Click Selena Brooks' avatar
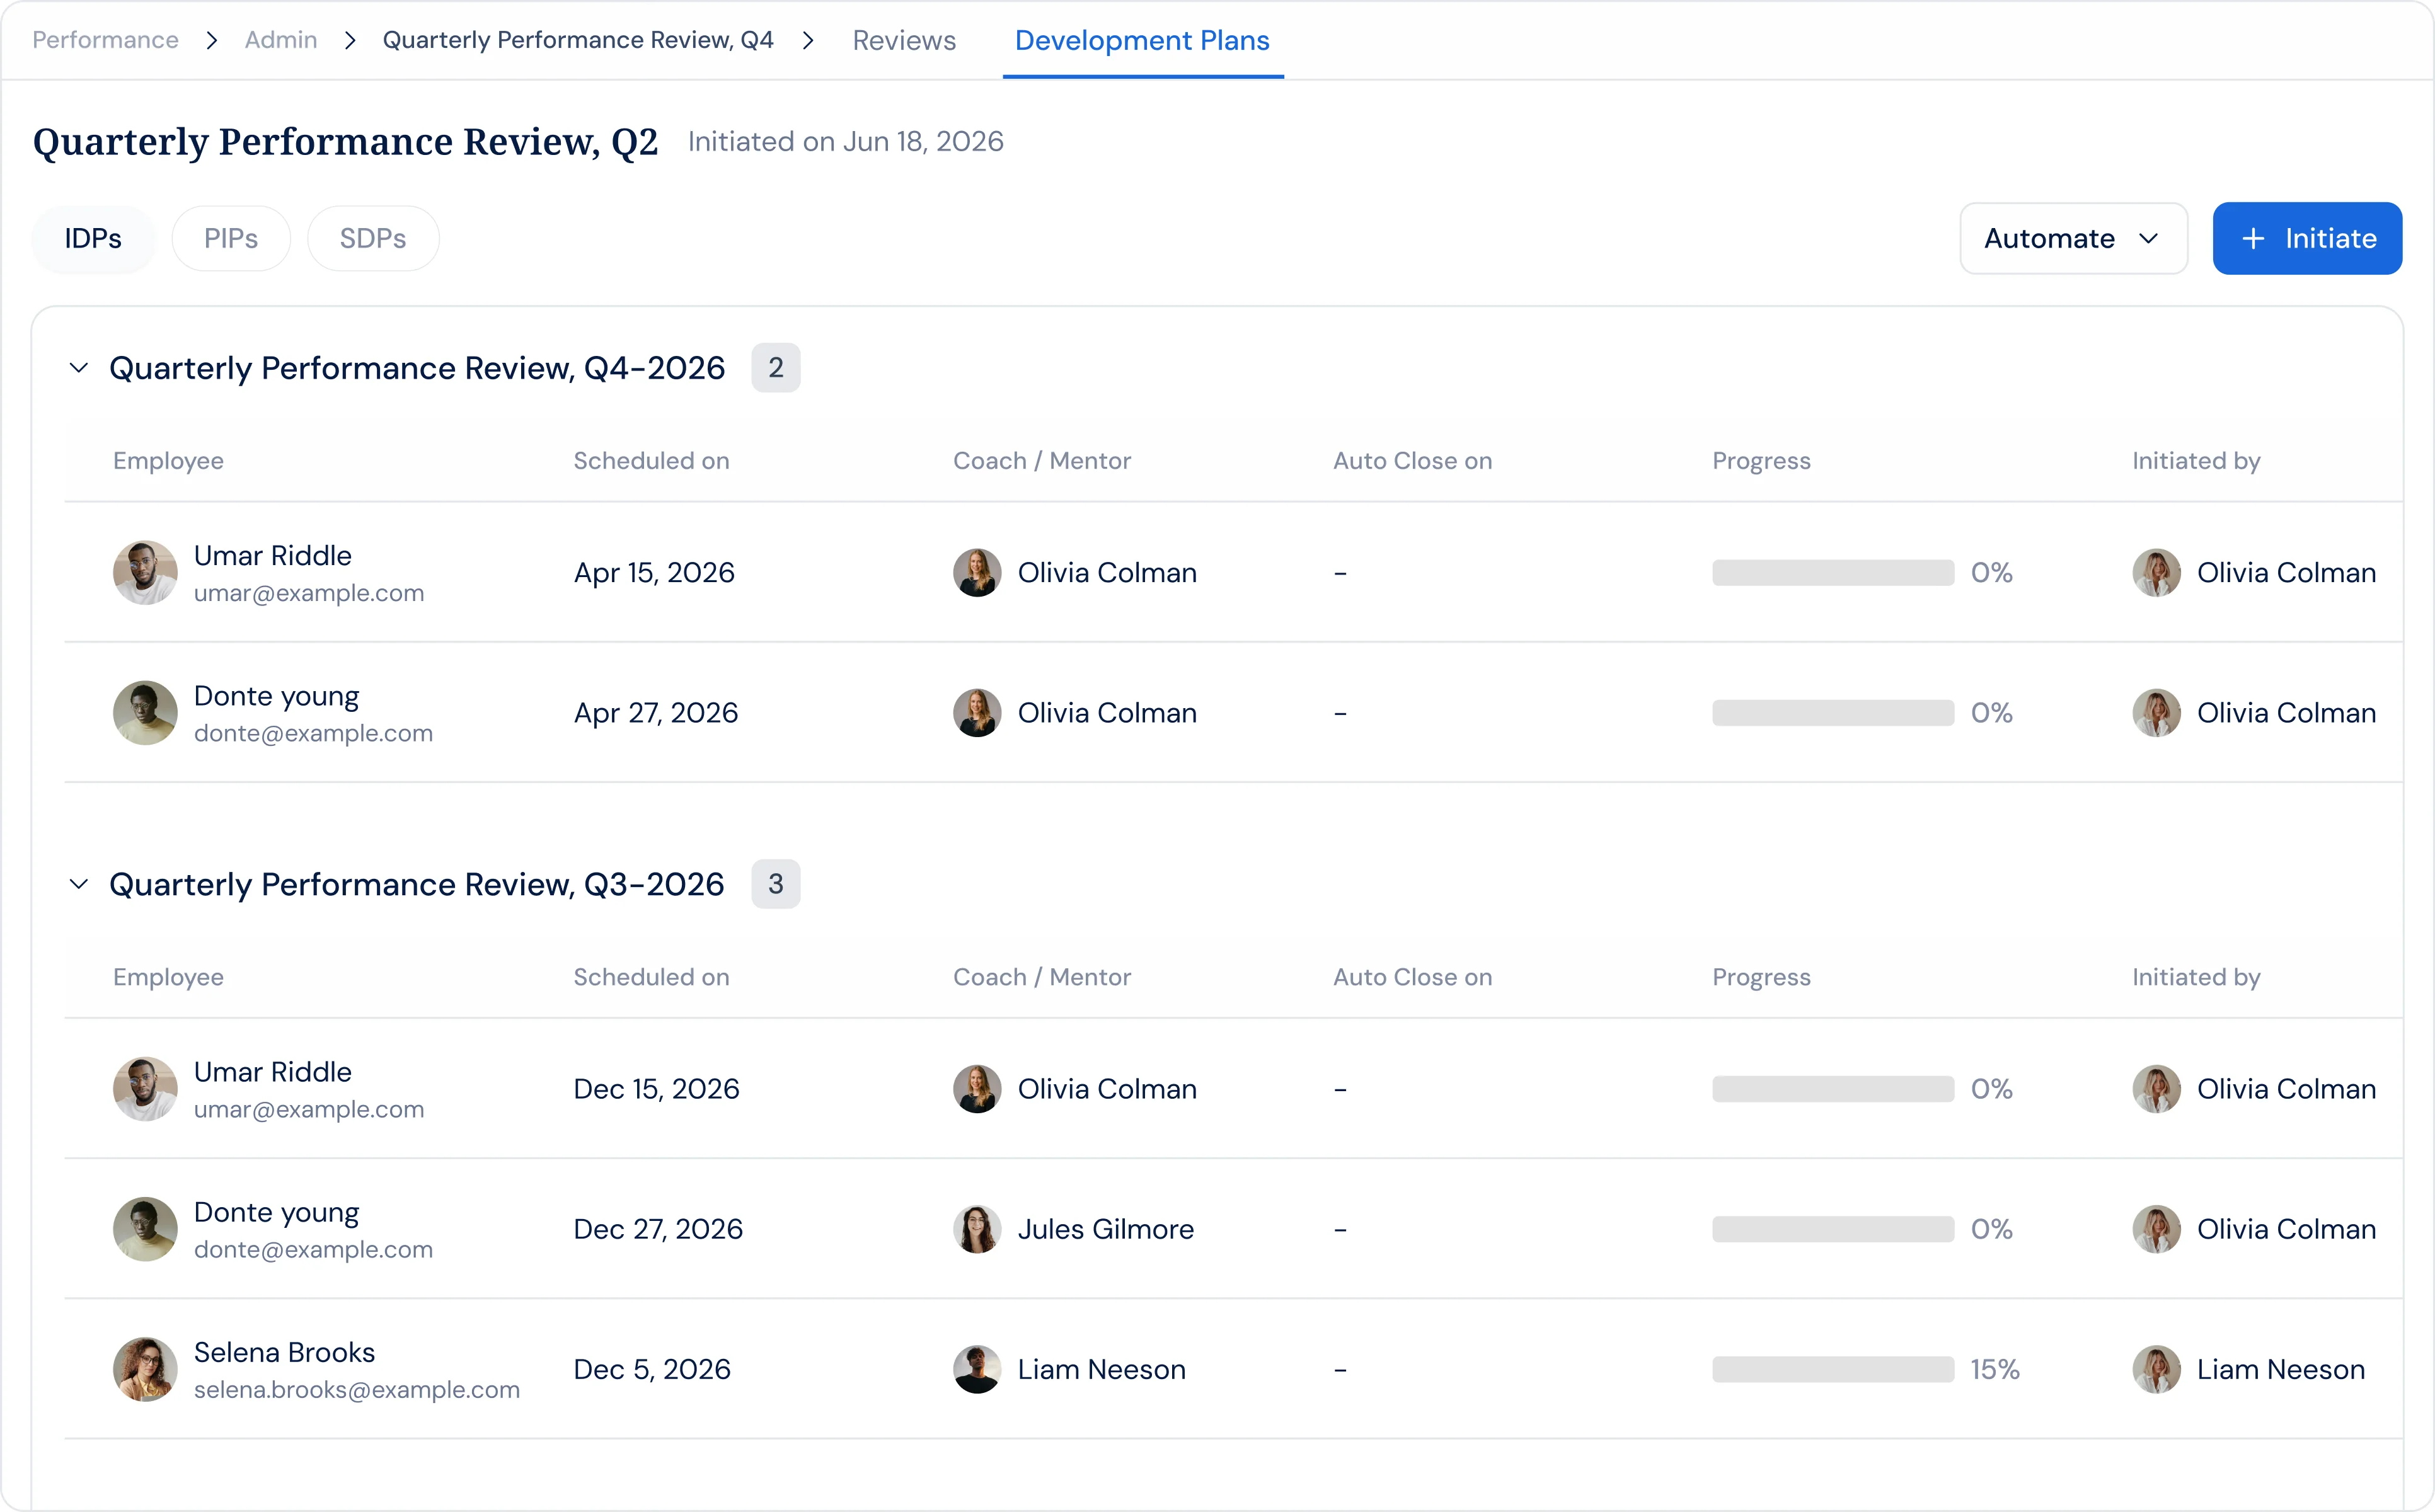Viewport: 2435px width, 1512px height. 145,1369
